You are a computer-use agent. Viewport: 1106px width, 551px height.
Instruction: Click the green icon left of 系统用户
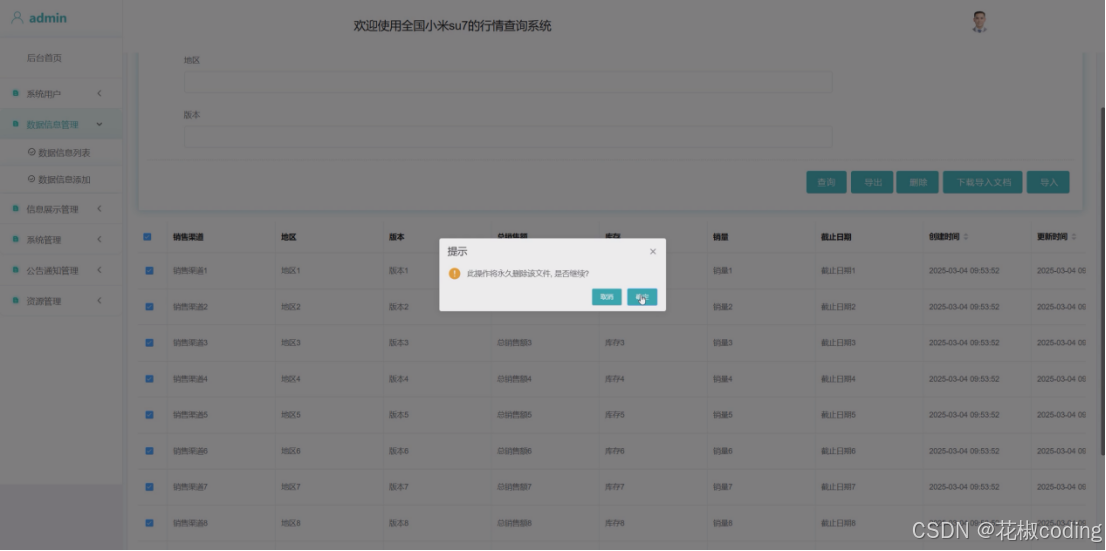(16, 93)
